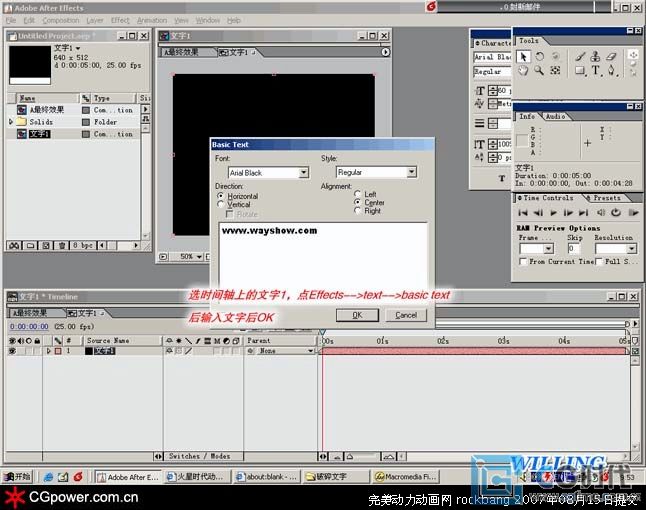
Task: Click the 8 bpc color depth button
Action: coord(82,246)
